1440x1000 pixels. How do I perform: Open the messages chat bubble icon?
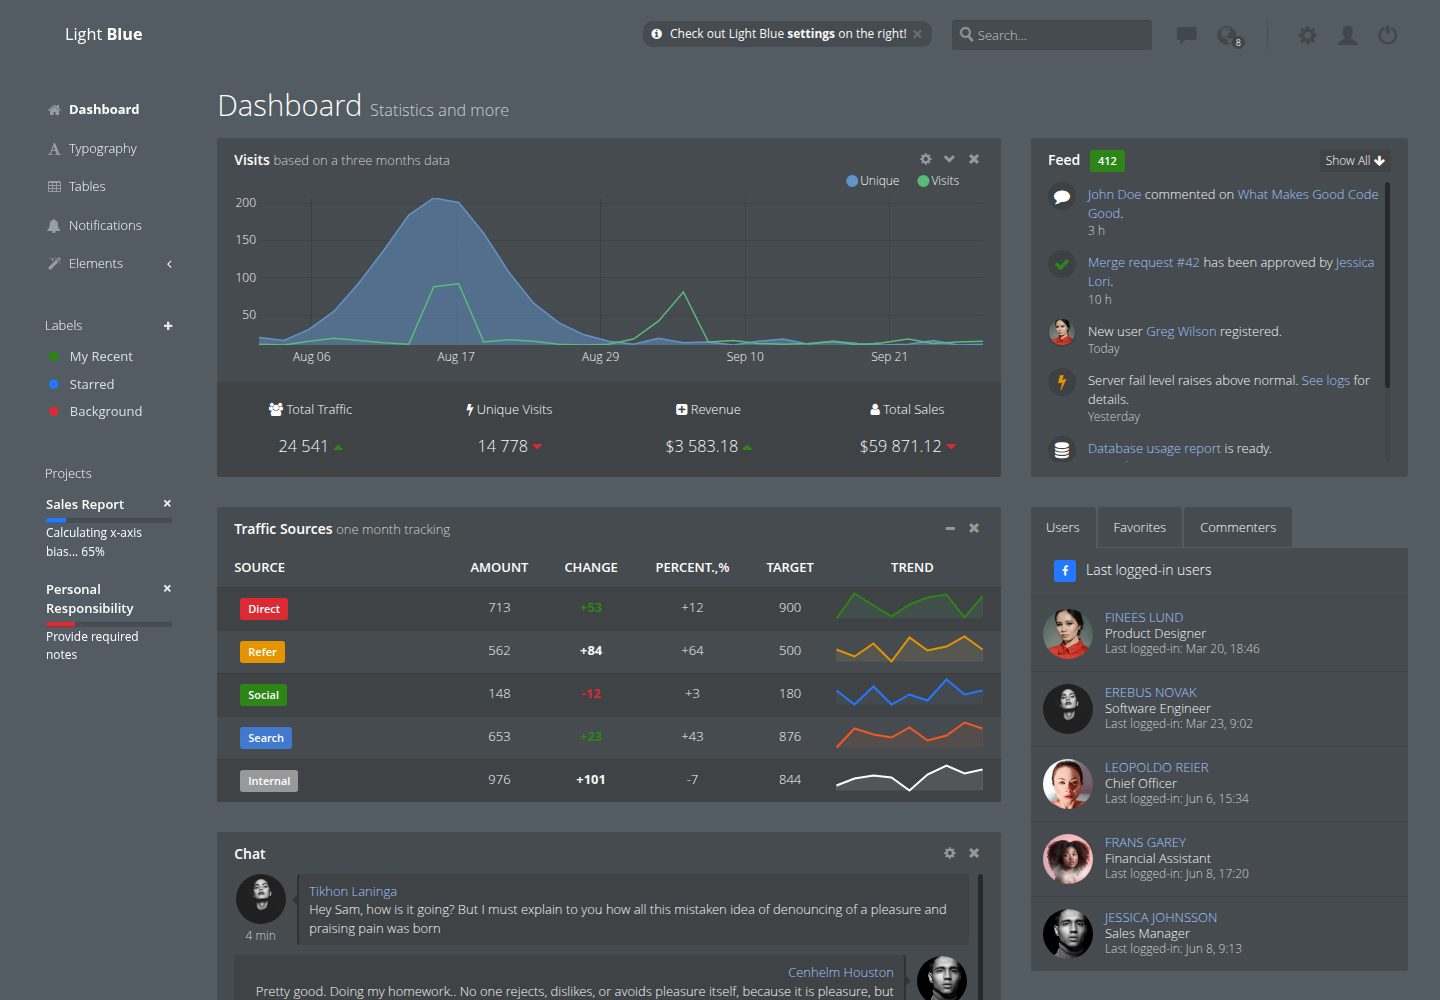1187,35
